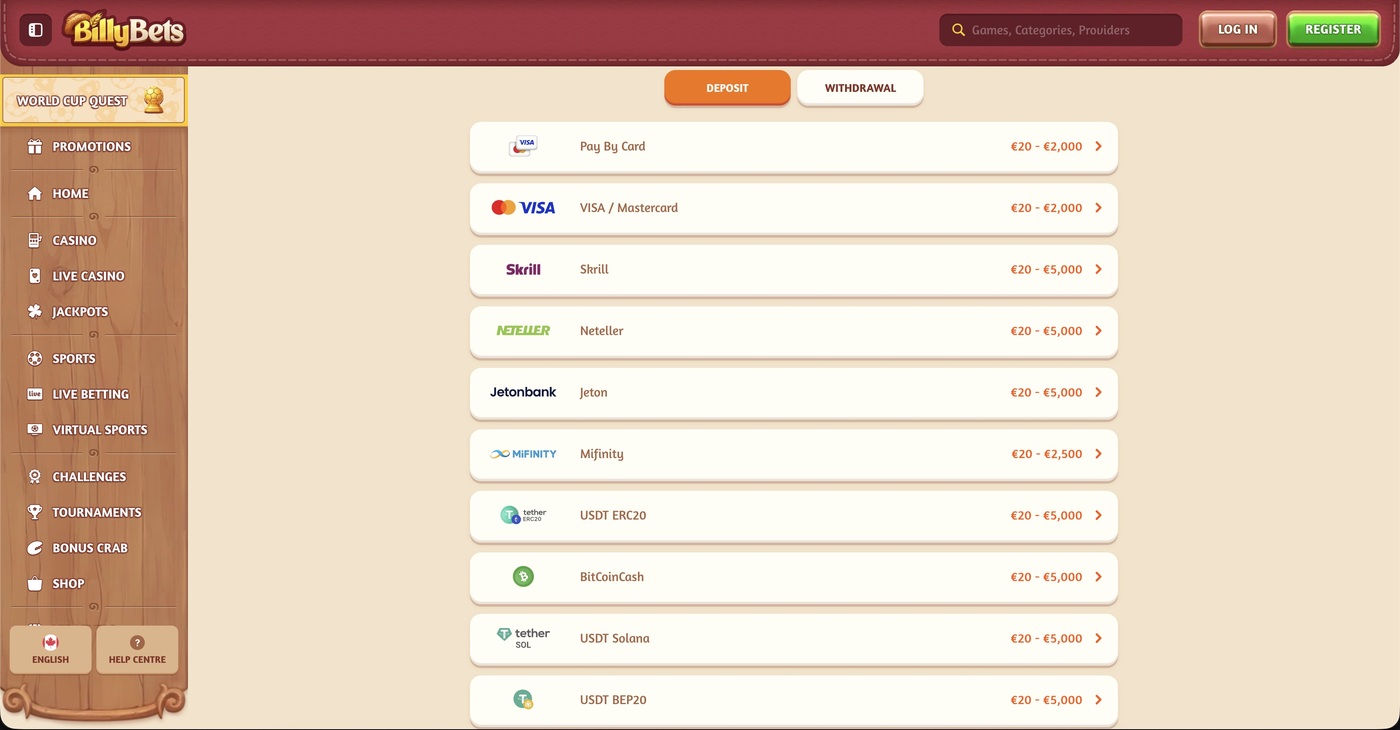
Task: Expand the Pay By Card chevron
Action: (1098, 146)
